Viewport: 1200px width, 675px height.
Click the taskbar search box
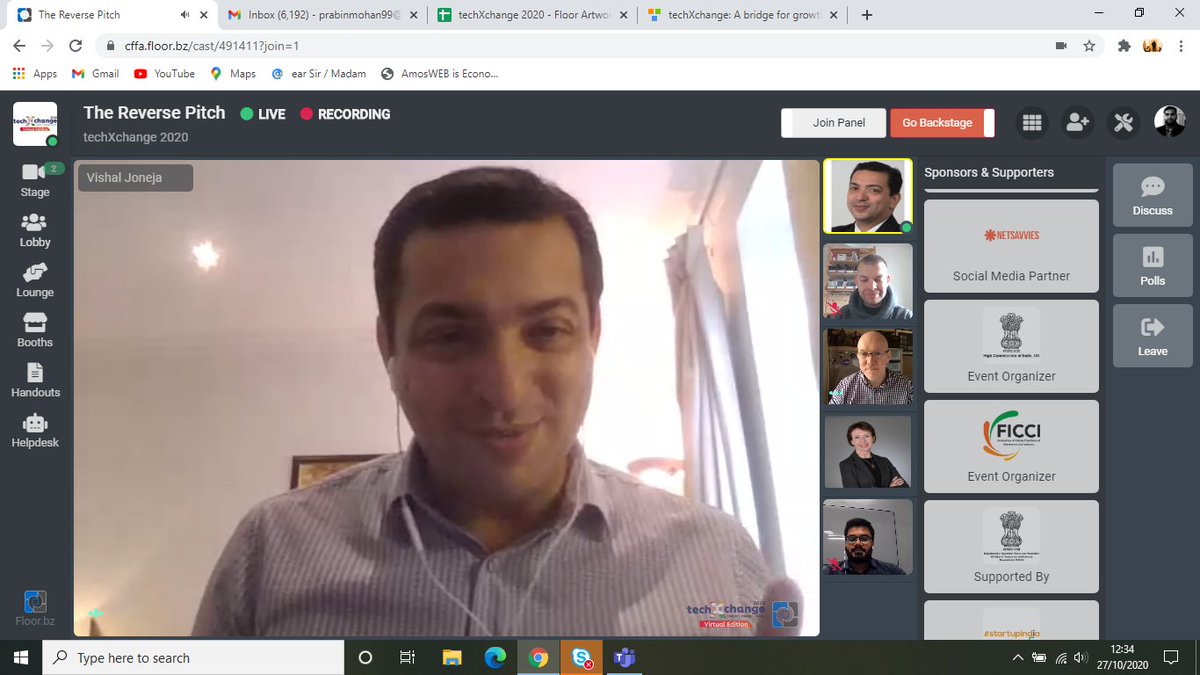click(x=192, y=657)
